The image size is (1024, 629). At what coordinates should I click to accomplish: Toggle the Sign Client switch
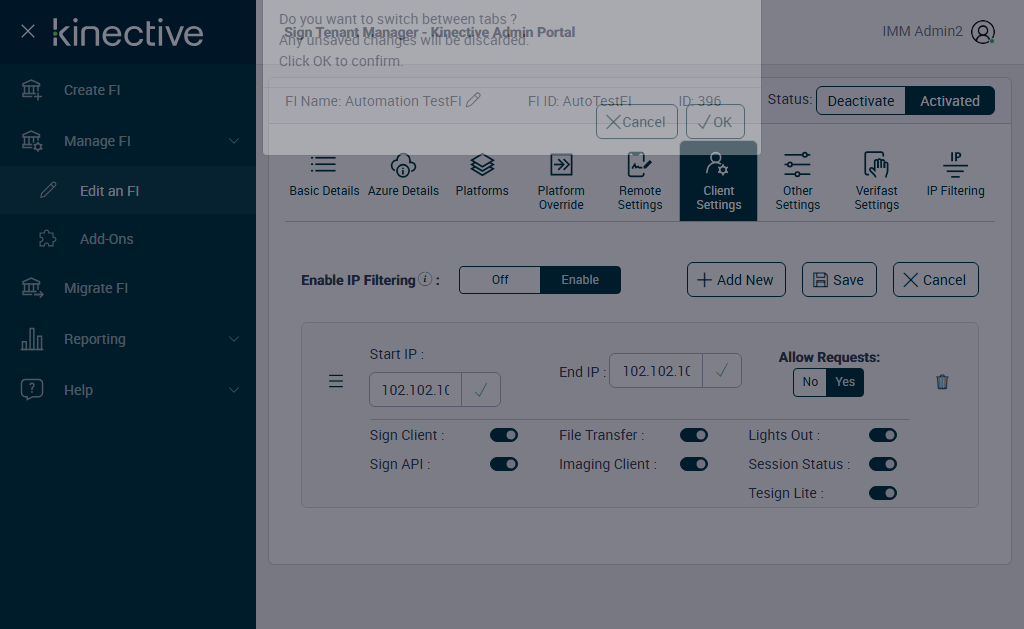[504, 435]
